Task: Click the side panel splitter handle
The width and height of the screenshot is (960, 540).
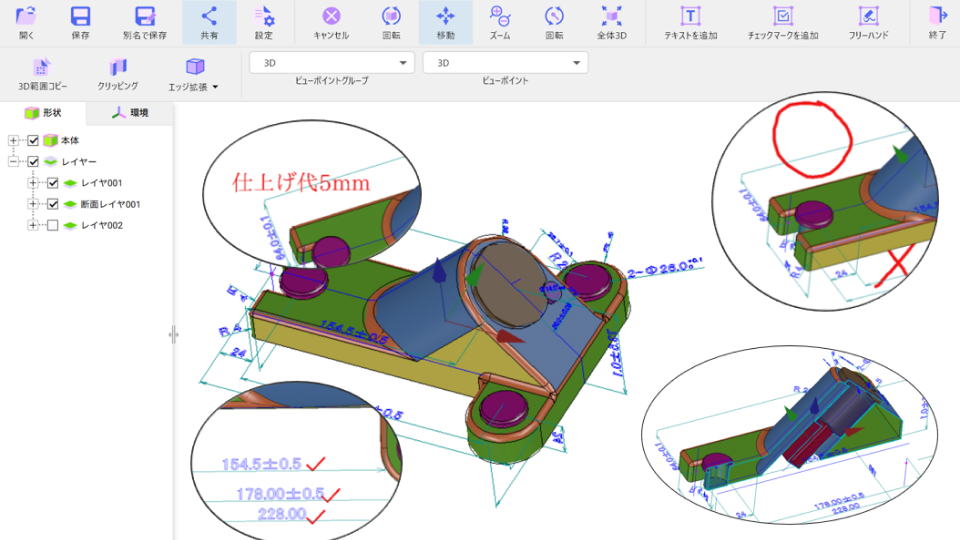Action: tap(174, 335)
